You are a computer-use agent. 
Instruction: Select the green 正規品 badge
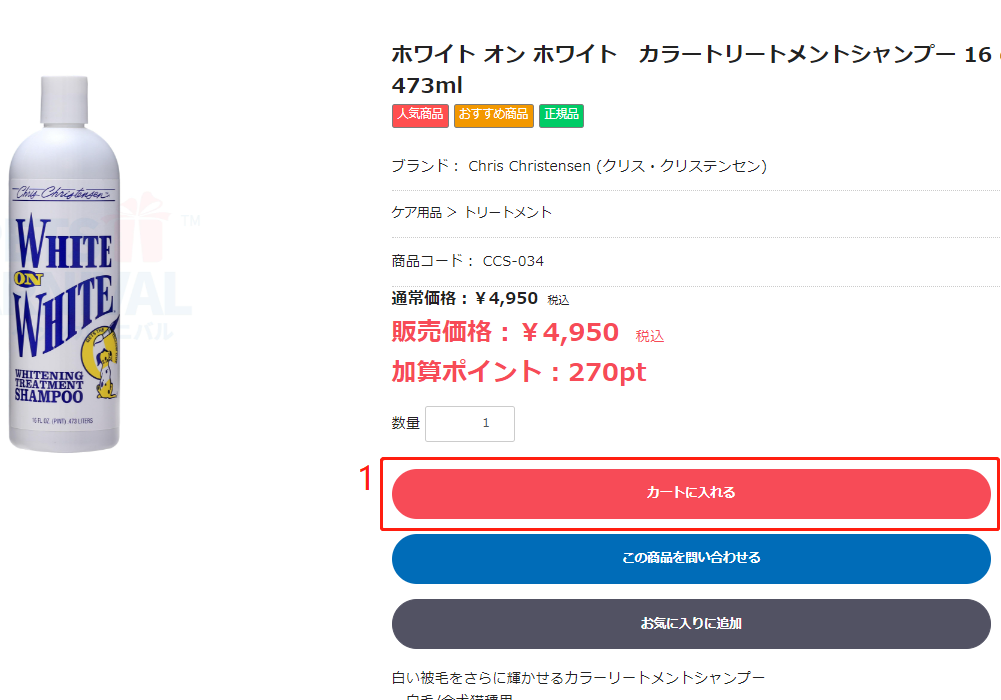point(561,115)
